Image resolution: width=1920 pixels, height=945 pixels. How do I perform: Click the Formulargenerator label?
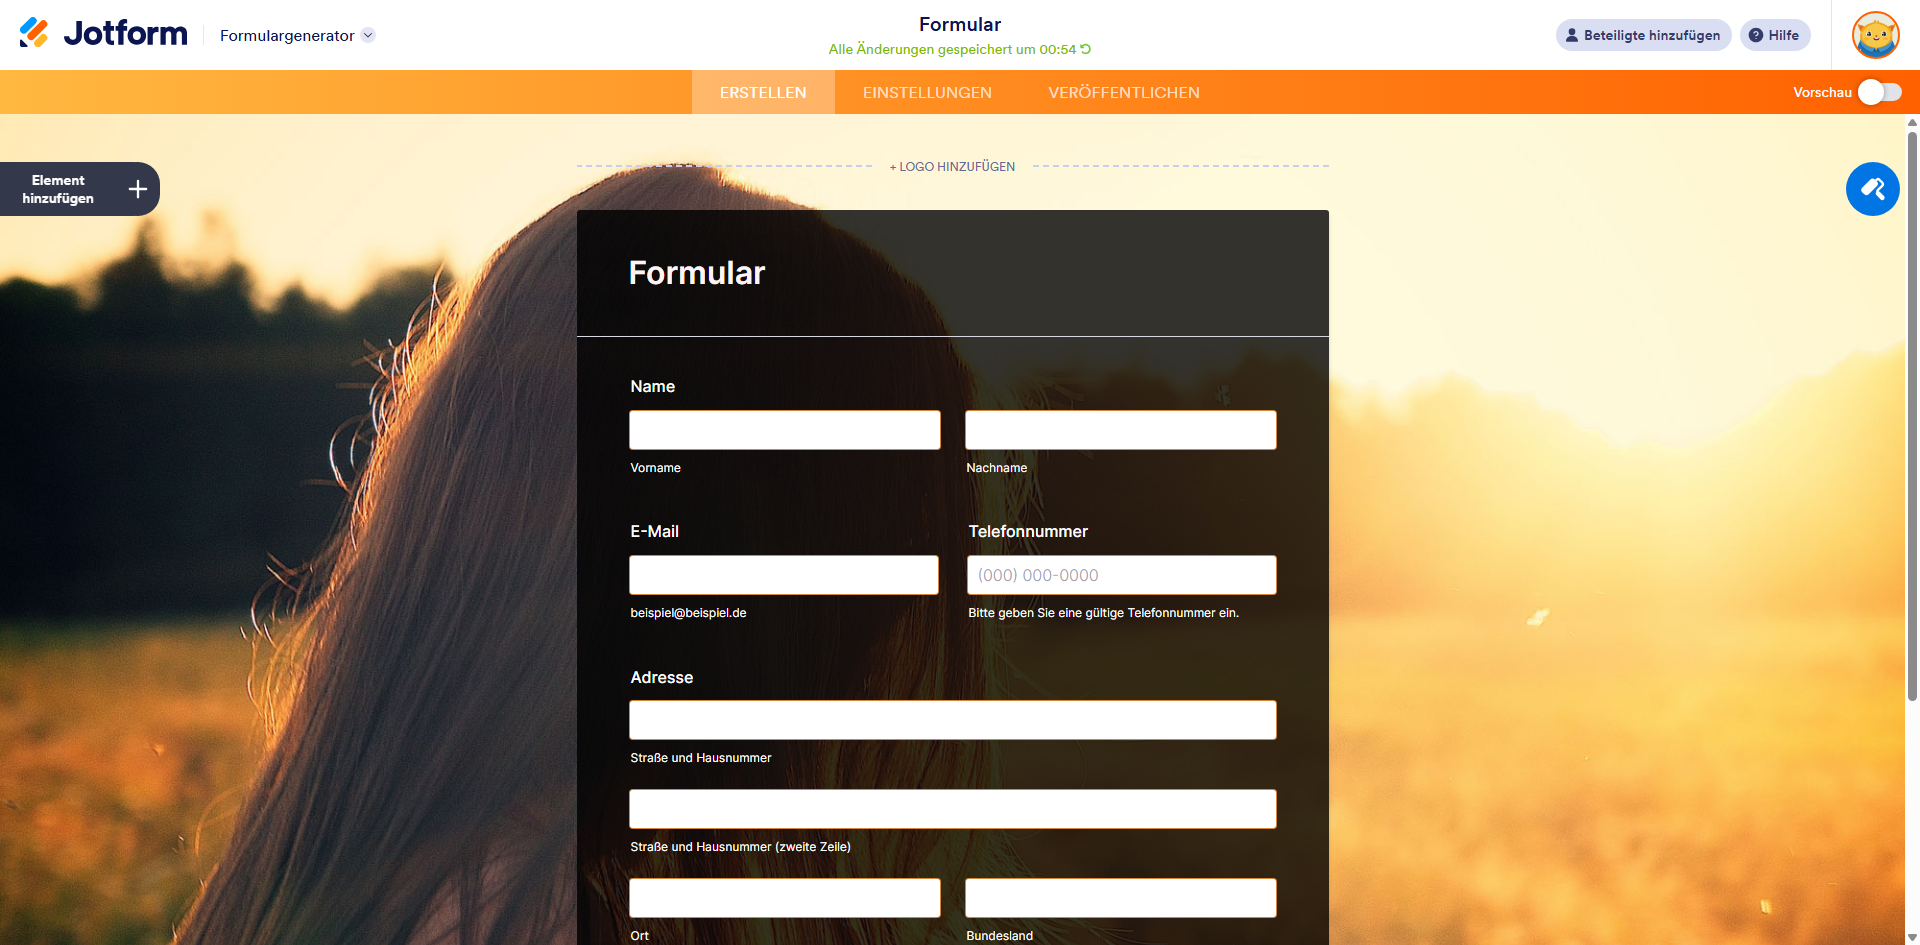point(287,35)
